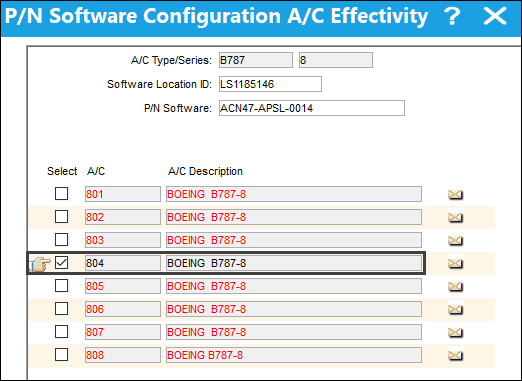Click the BOEING B787-8 description for 804
The image size is (522, 381).
[x=294, y=263]
